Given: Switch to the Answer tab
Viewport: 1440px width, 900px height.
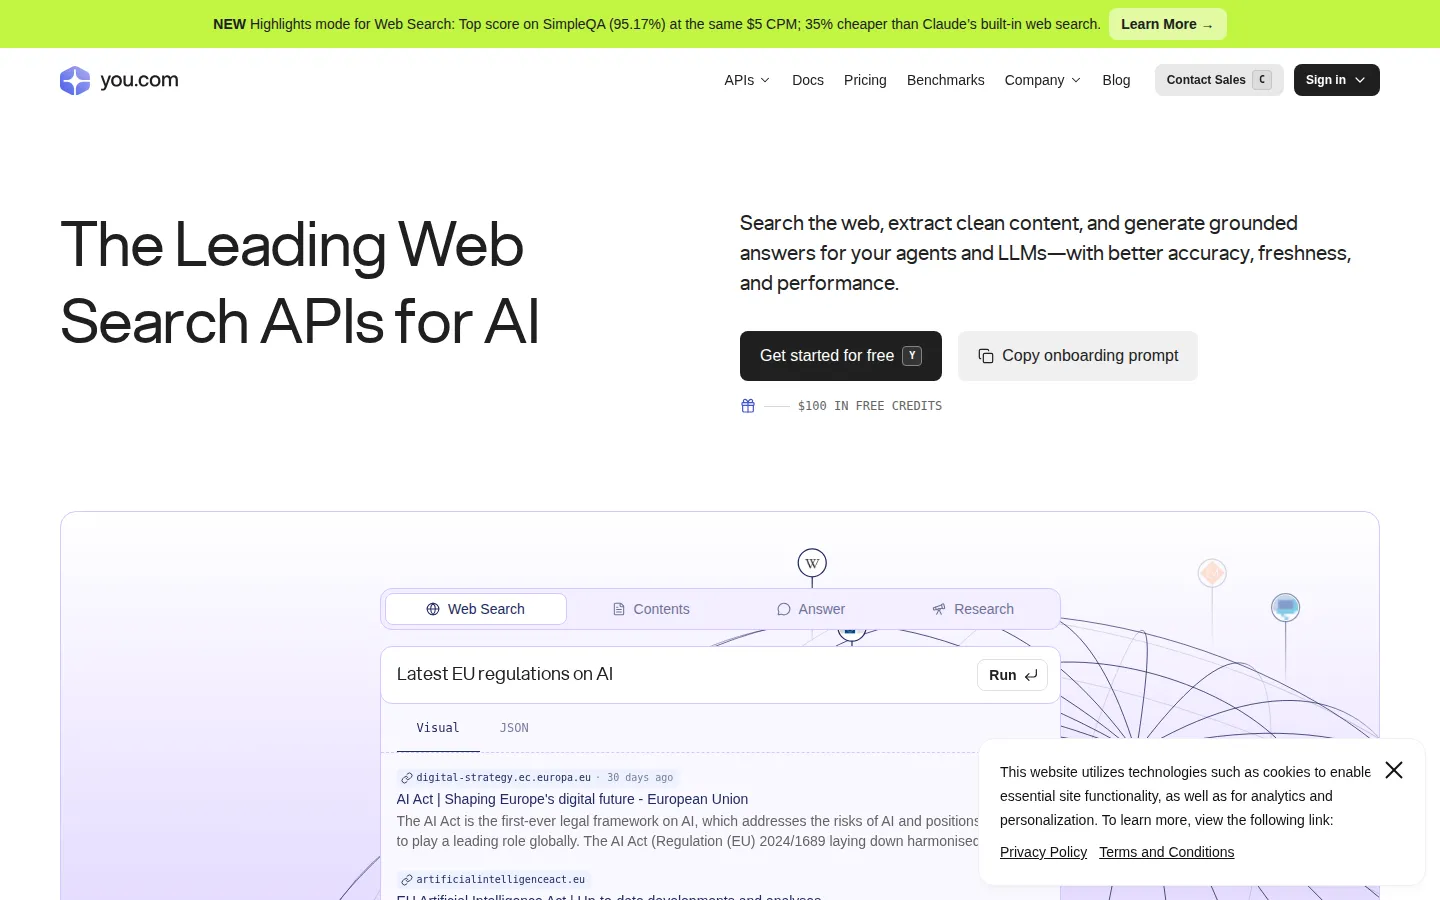Looking at the screenshot, I should pyautogui.click(x=811, y=609).
